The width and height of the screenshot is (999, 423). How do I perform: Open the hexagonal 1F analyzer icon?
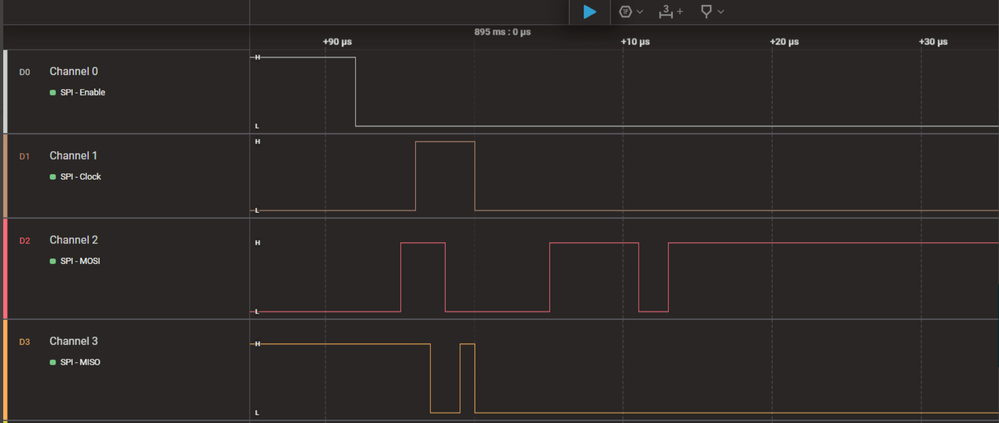click(626, 11)
